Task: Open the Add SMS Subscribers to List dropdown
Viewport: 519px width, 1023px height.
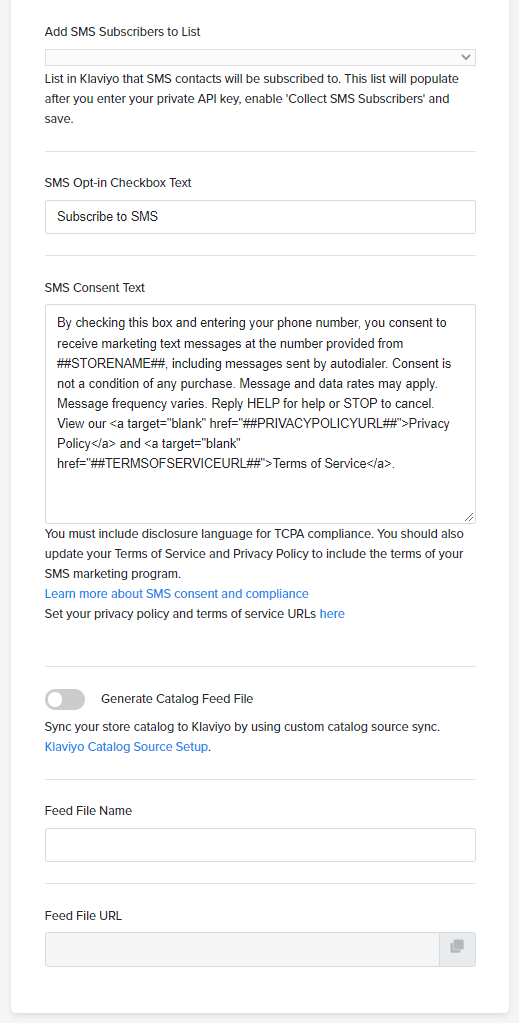Action: pos(260,57)
